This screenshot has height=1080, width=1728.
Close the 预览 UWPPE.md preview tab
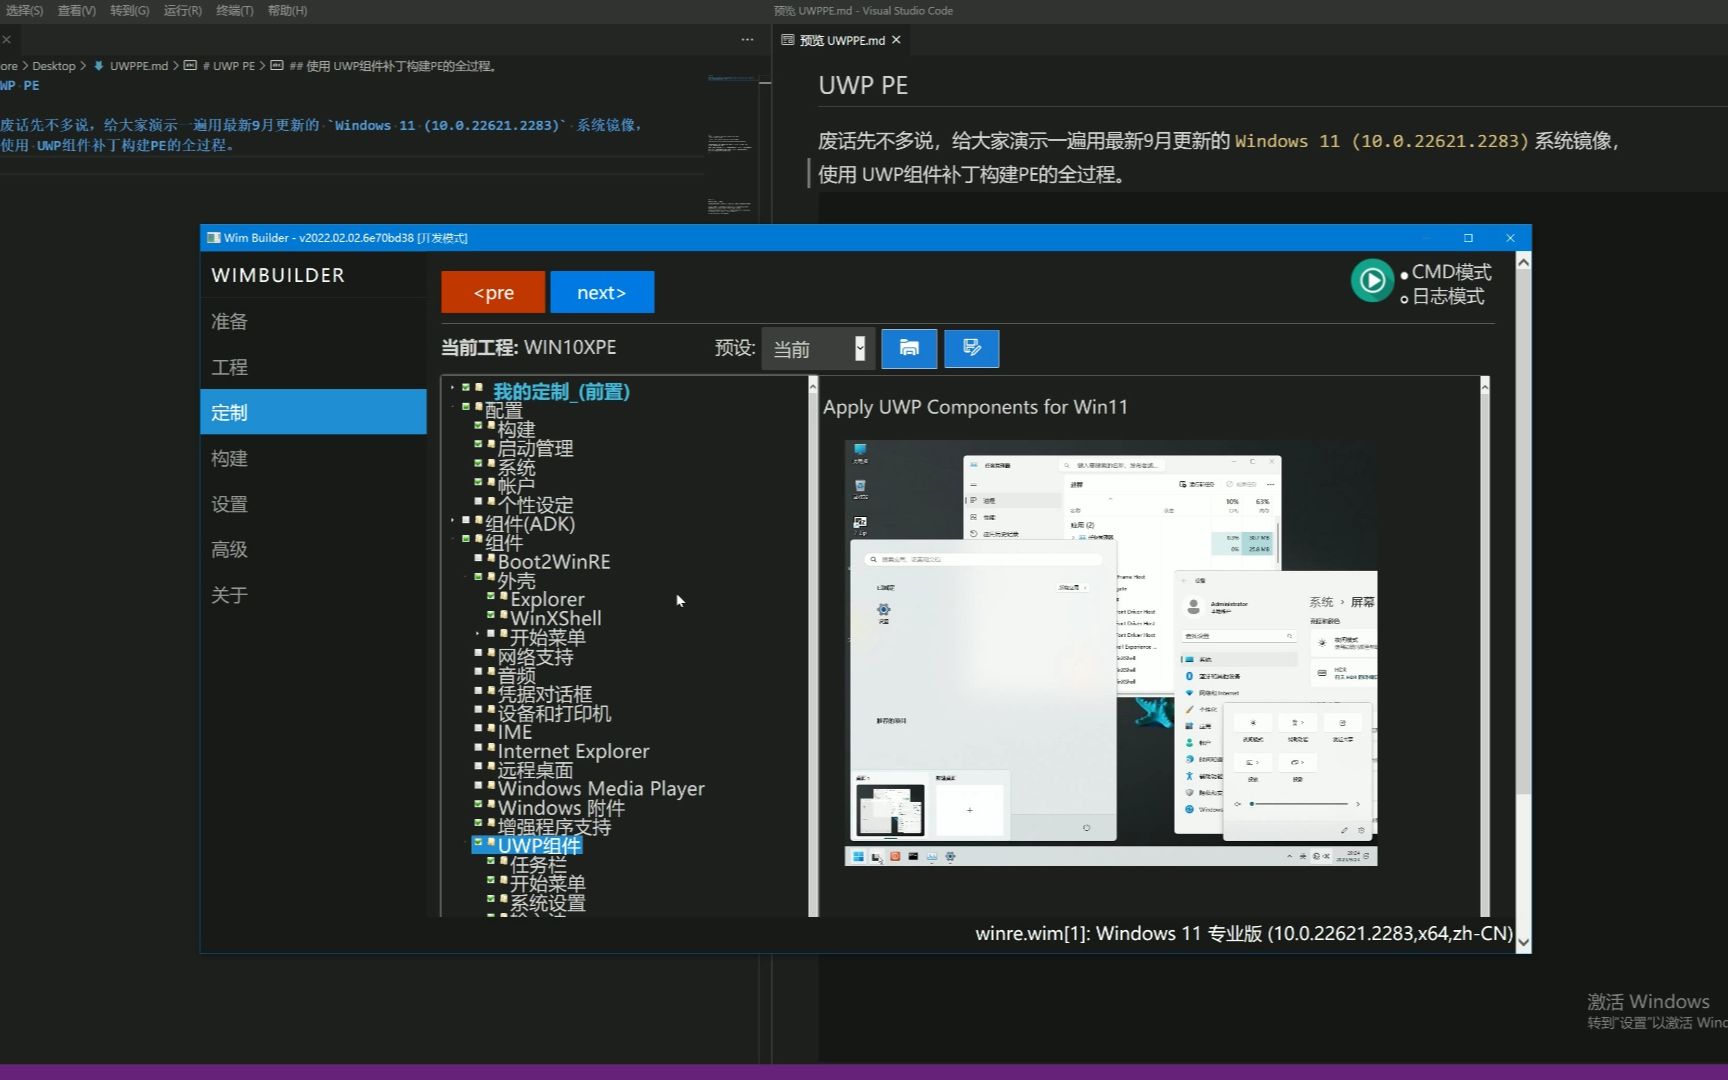[x=896, y=40]
